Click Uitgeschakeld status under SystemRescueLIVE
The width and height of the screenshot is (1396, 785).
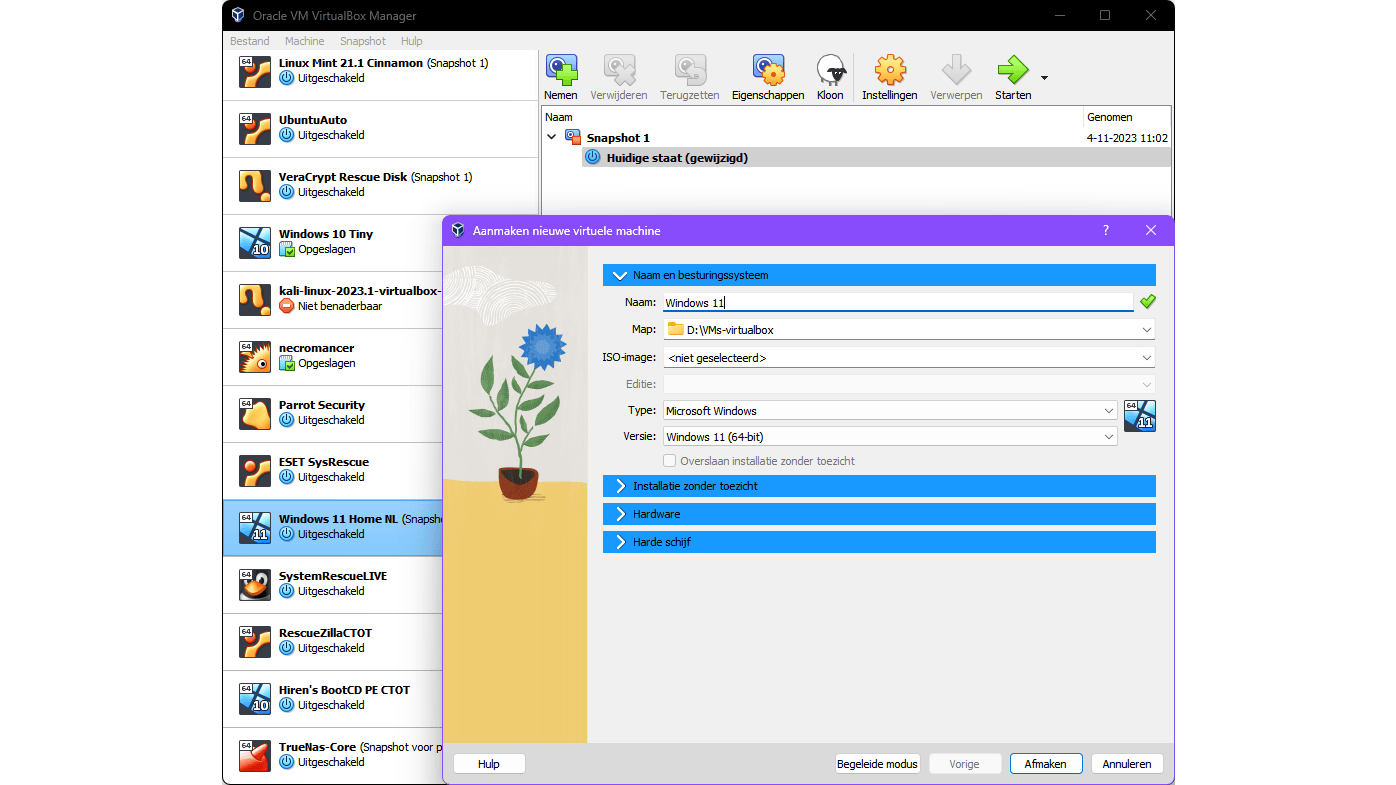coord(331,591)
